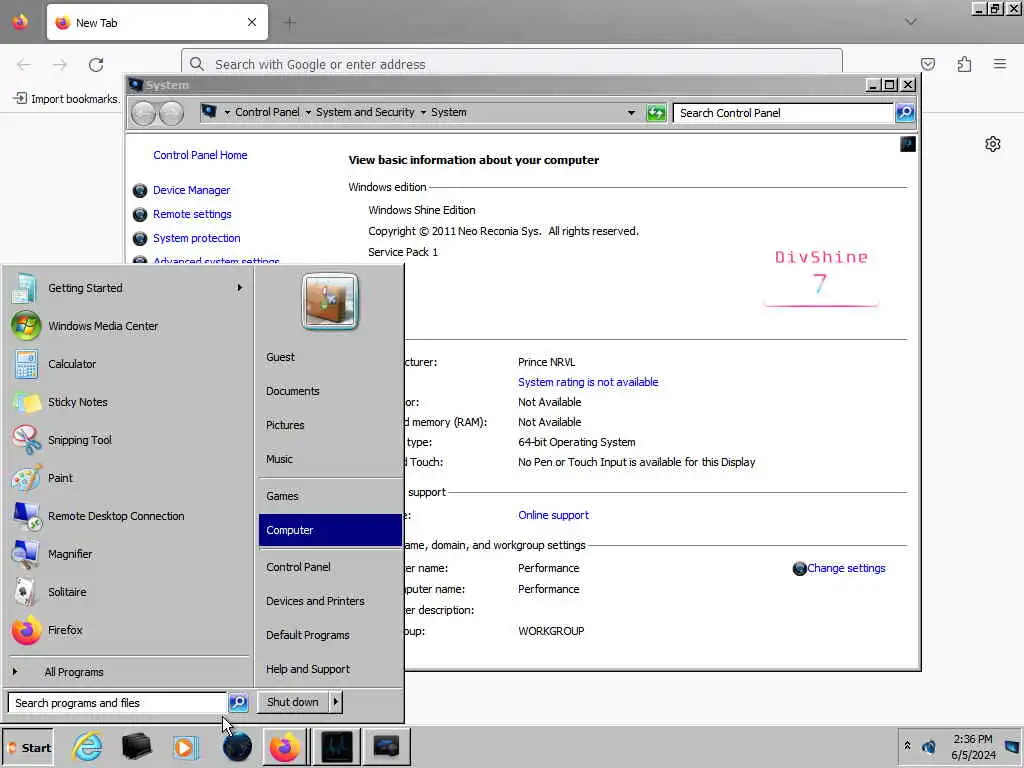Click System and Security breadcrumb
The height and width of the screenshot is (768, 1024).
(x=365, y=112)
